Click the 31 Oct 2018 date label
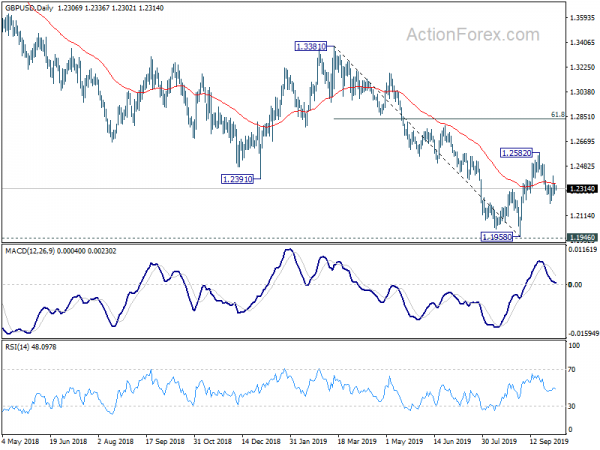 pyautogui.click(x=212, y=441)
